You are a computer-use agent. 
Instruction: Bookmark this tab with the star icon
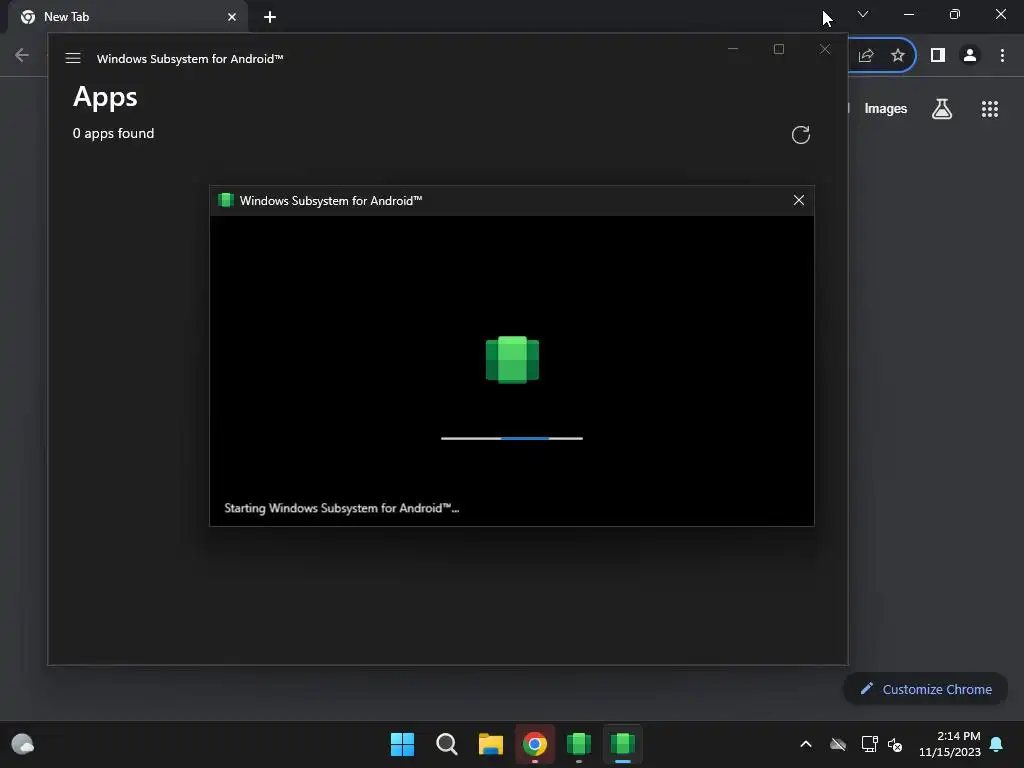click(x=898, y=56)
